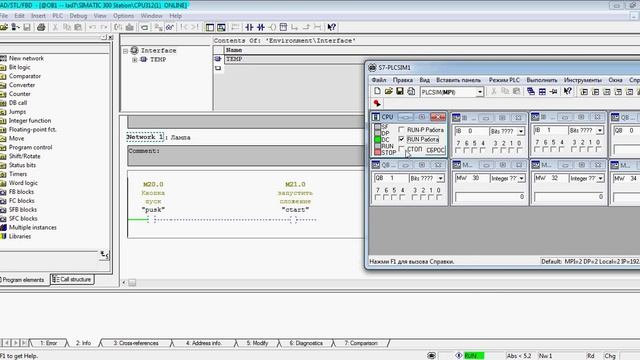Open the Bits format dropdown of QB 1
Image resolution: width=640 pixels, height=360 pixels.
(440, 178)
